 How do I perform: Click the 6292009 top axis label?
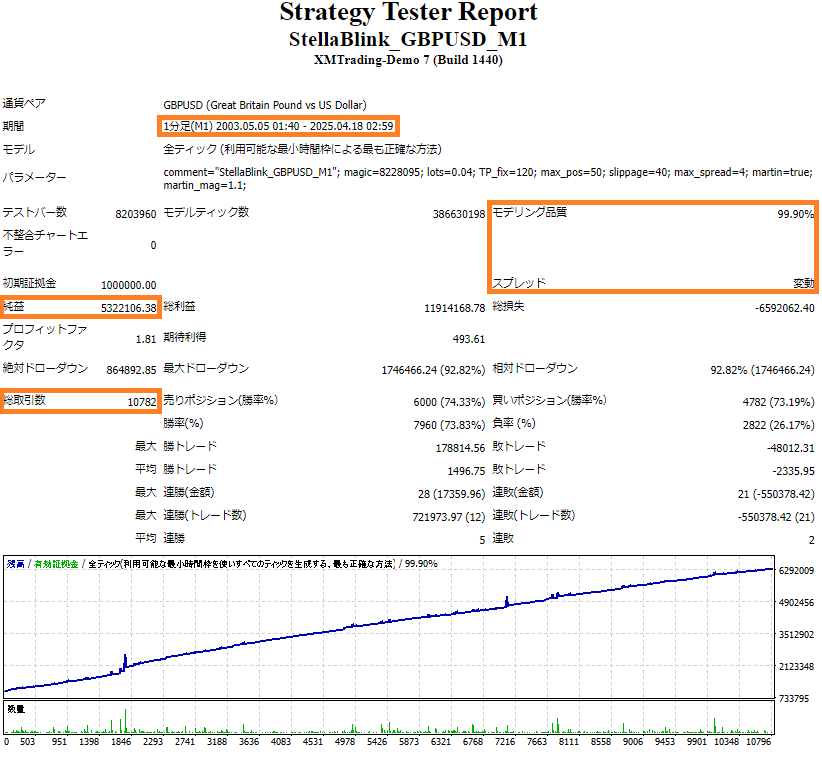(x=796, y=570)
